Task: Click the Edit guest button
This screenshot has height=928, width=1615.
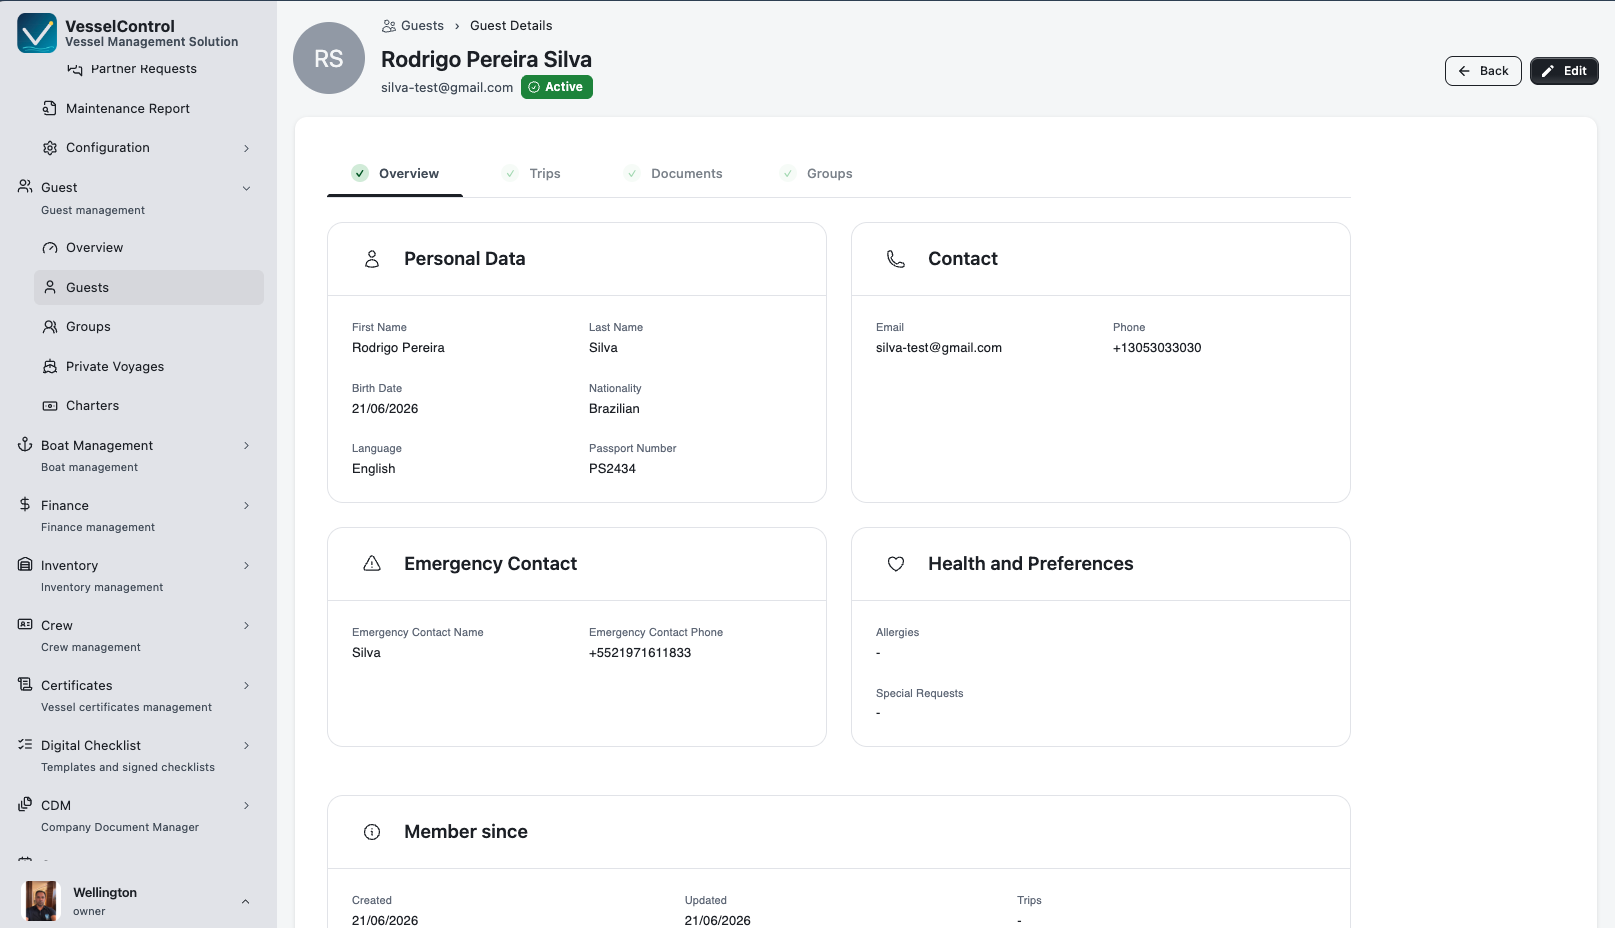Action: [x=1564, y=71]
